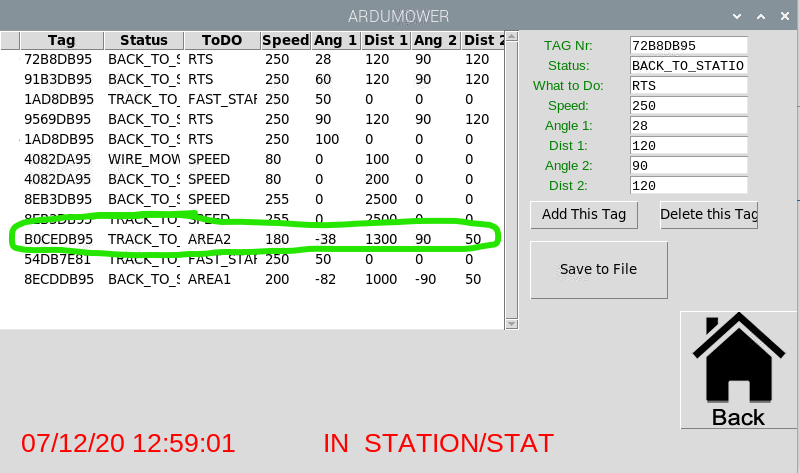The image size is (800, 473).
Task: Click the -90 Ang 2 cell
Action: click(424, 279)
